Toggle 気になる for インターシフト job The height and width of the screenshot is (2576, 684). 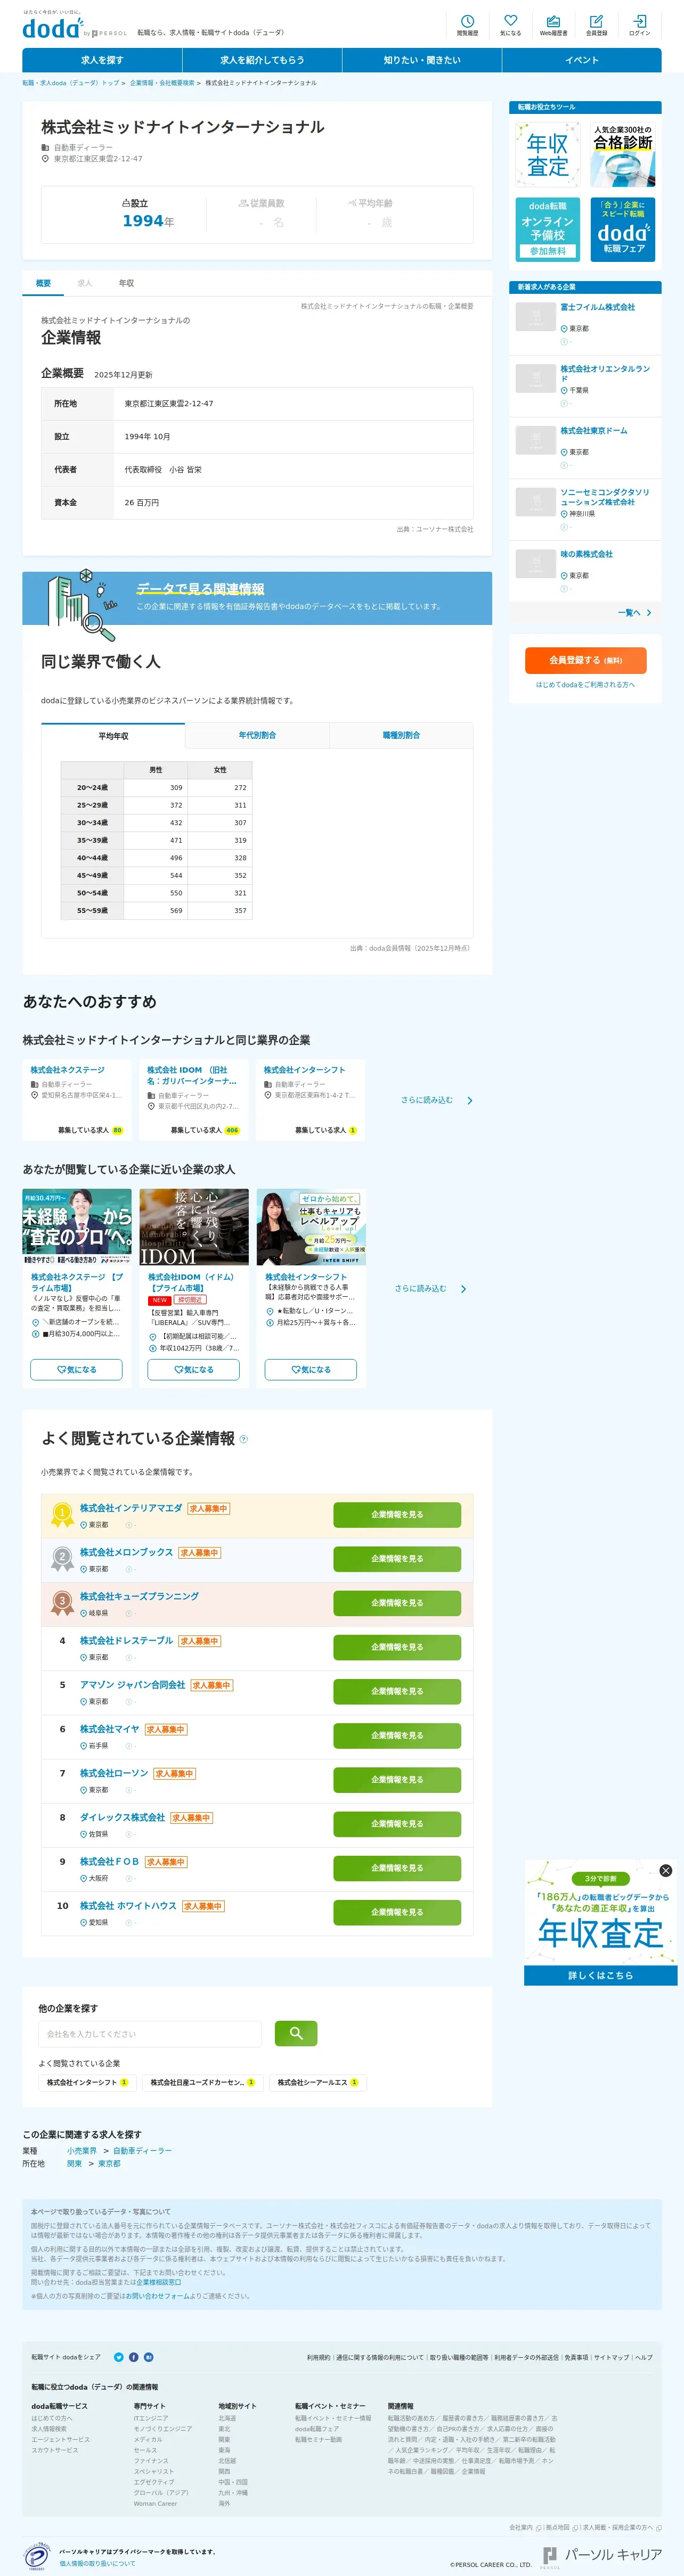point(311,1369)
